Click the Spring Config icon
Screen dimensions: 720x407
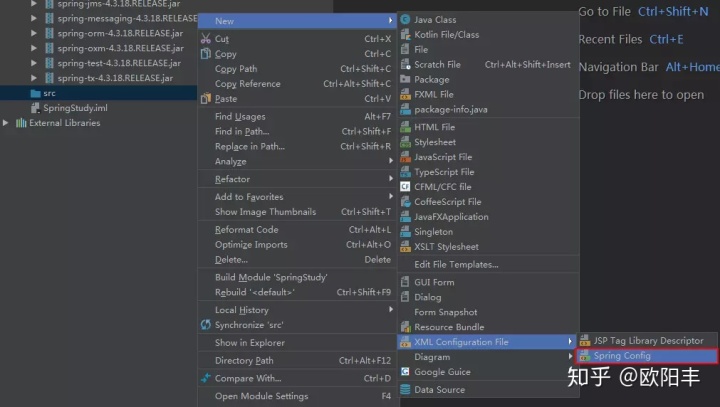click(x=585, y=356)
